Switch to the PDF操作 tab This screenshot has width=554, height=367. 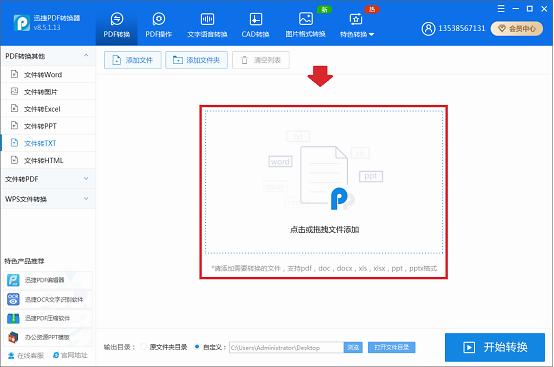(x=159, y=25)
